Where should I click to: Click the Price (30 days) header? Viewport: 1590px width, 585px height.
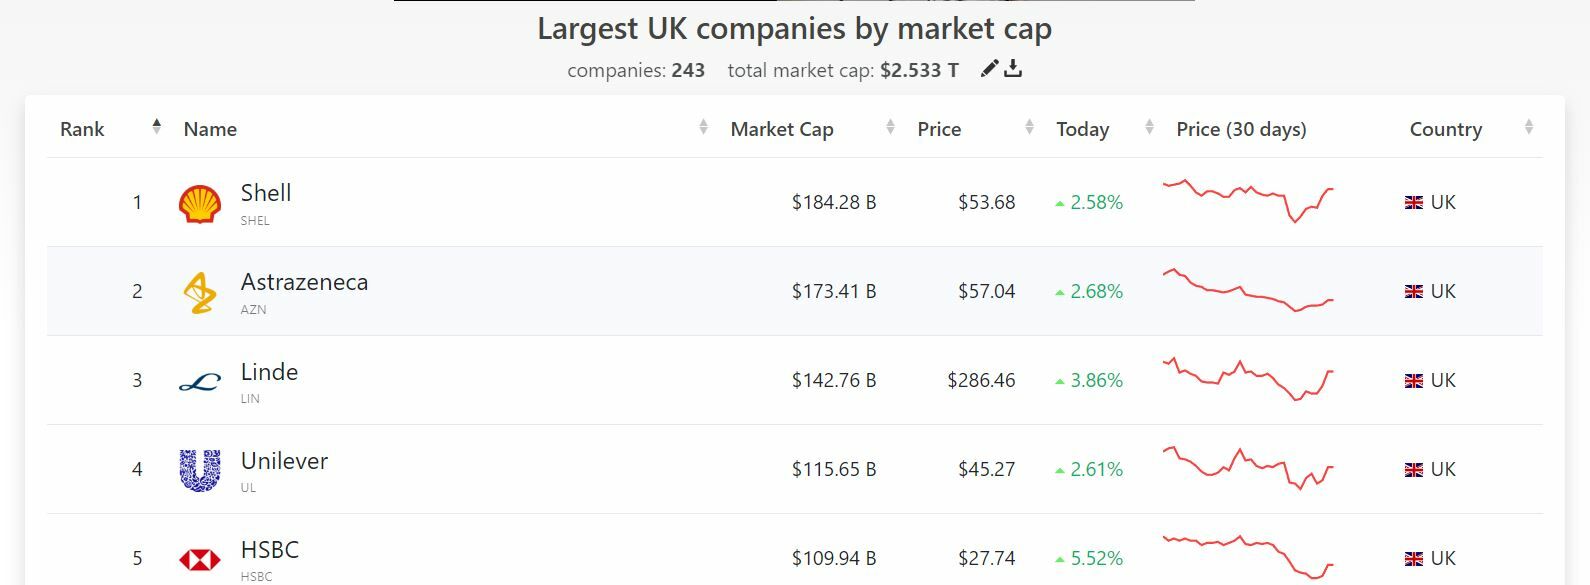point(1241,129)
